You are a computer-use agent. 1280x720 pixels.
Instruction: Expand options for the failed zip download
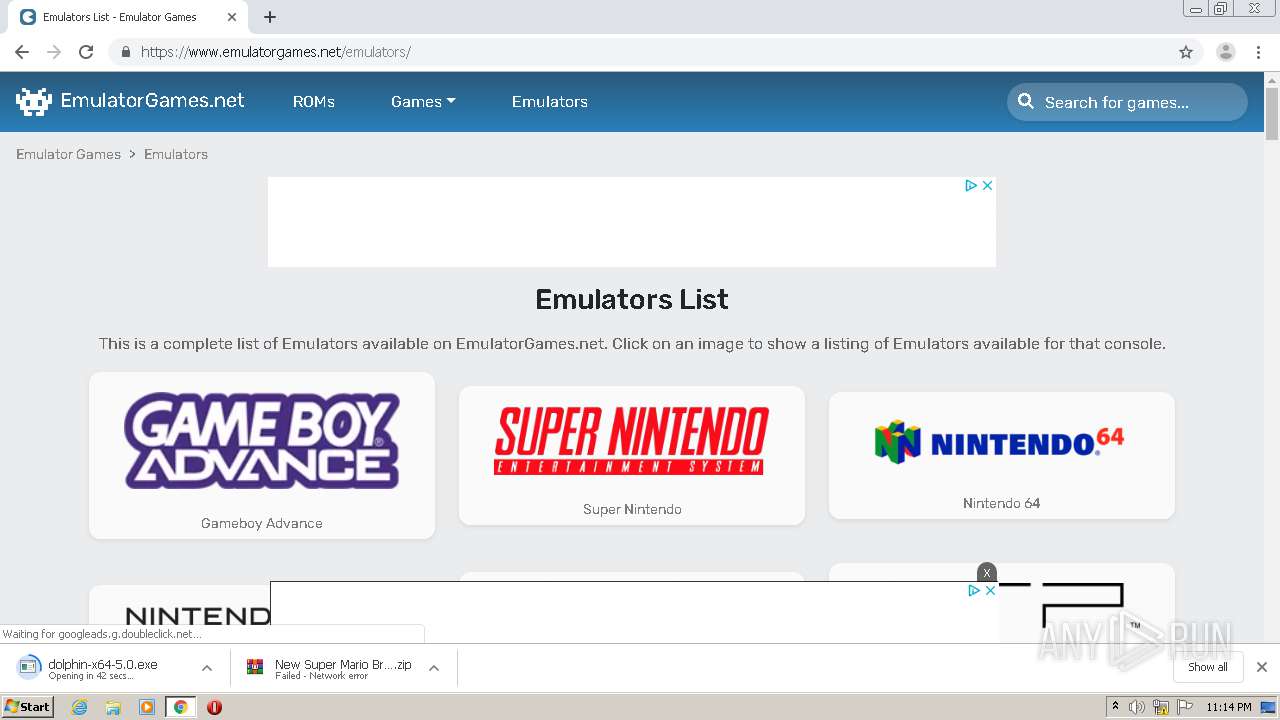(434, 668)
